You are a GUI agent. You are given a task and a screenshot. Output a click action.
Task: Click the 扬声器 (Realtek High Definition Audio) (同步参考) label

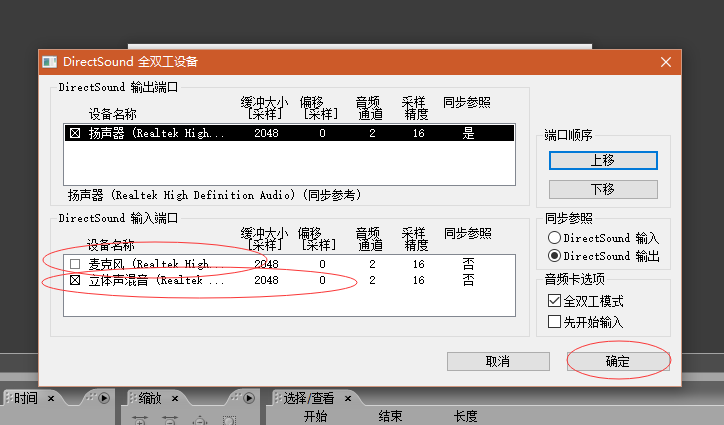pyautogui.click(x=214, y=195)
